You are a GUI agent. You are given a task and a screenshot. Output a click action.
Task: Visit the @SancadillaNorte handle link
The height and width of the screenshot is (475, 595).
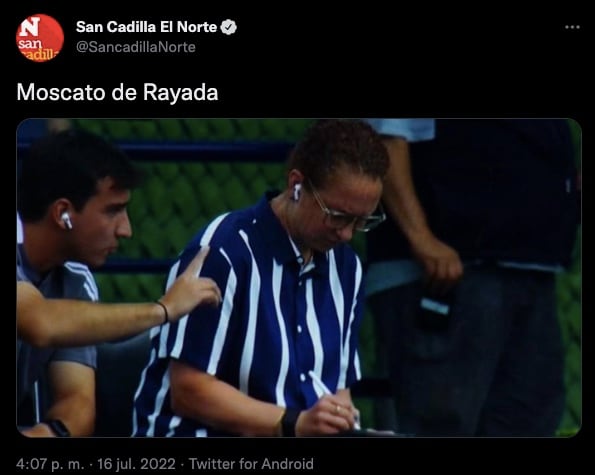[135, 47]
